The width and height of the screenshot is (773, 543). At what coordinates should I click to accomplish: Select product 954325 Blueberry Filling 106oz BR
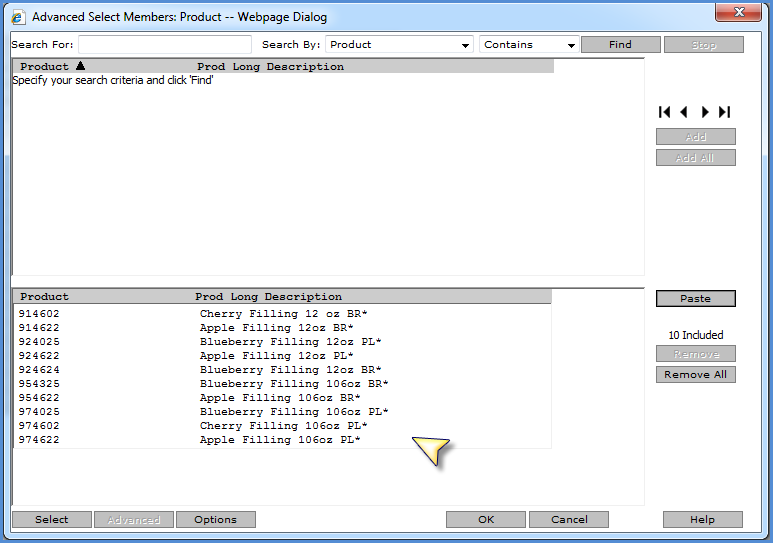click(x=282, y=384)
